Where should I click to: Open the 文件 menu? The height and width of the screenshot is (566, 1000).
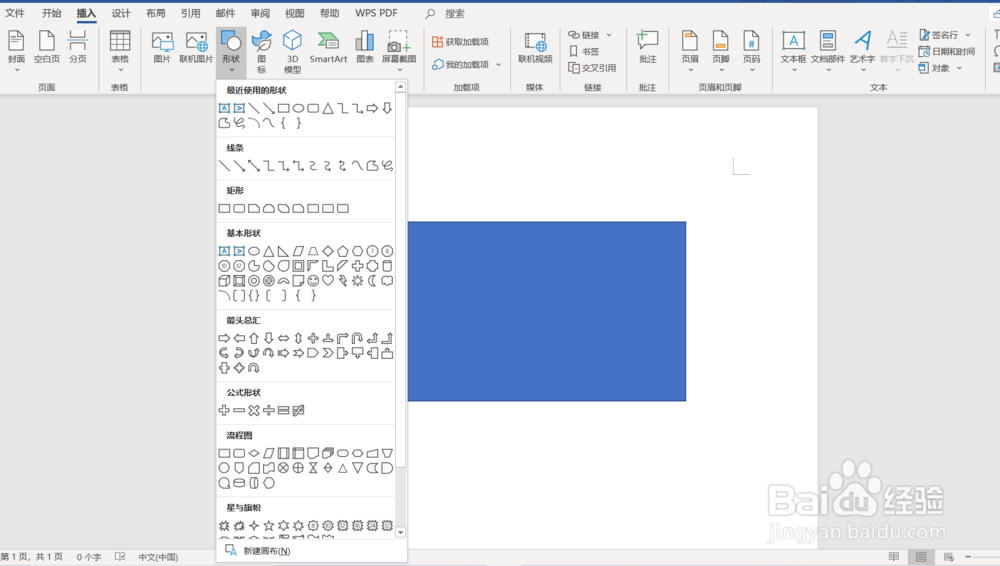pos(15,13)
